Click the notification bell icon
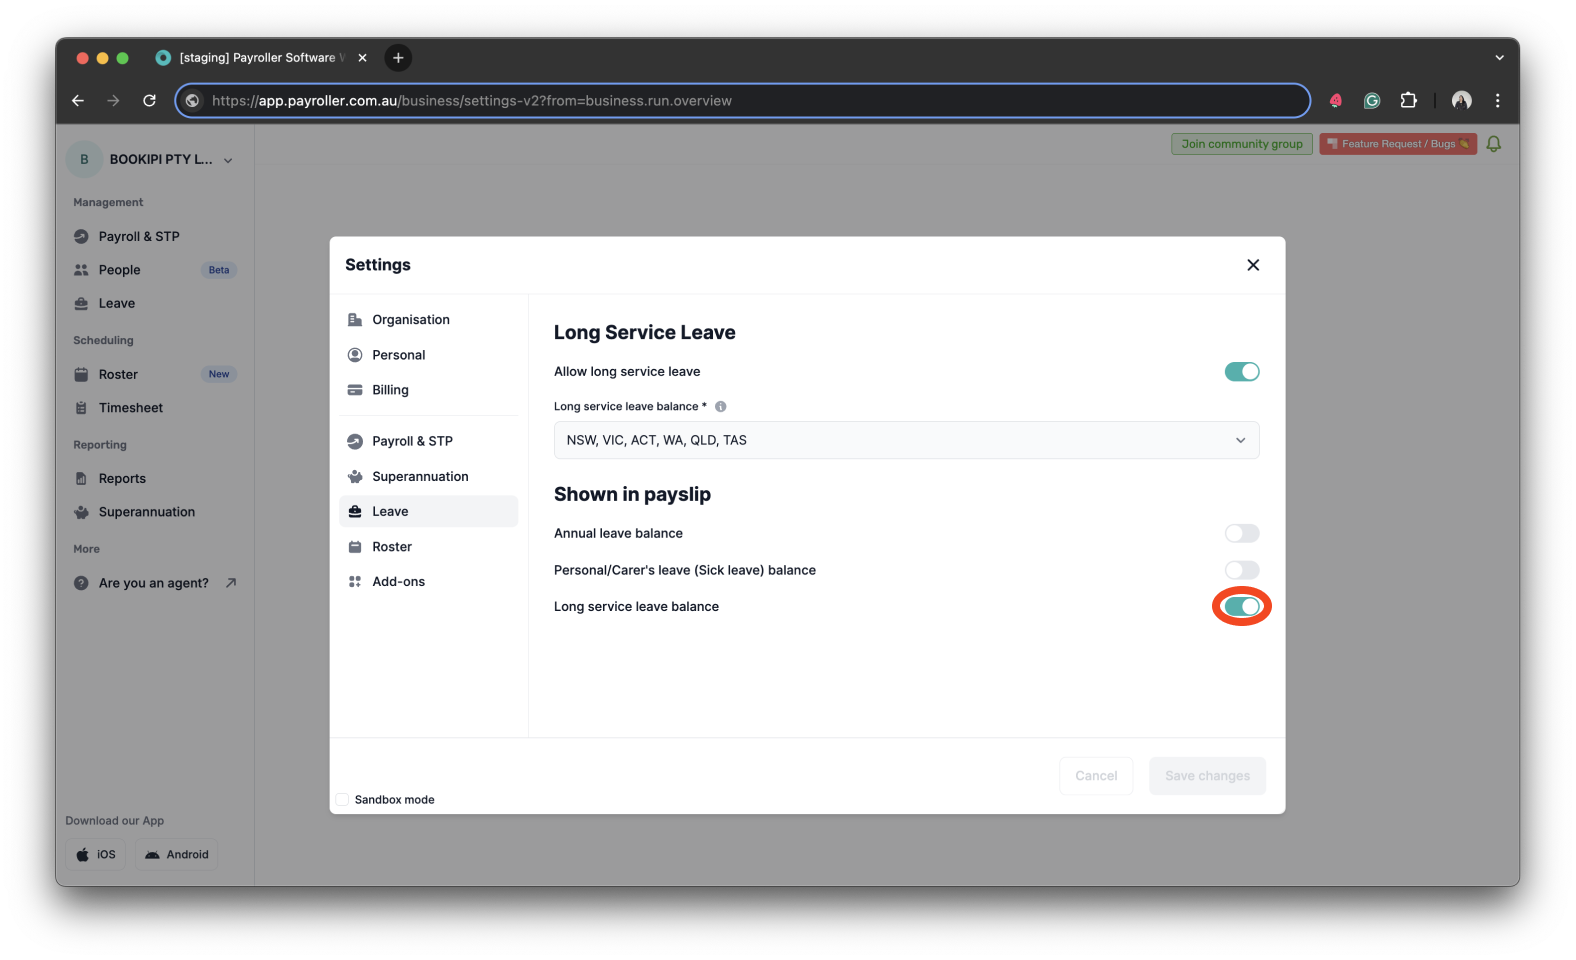 1494,144
